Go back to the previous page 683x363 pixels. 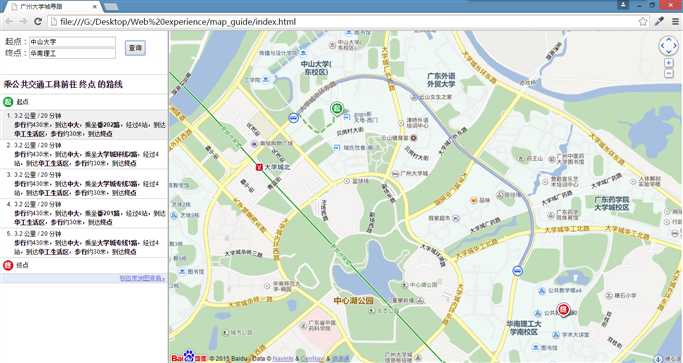click(x=10, y=21)
